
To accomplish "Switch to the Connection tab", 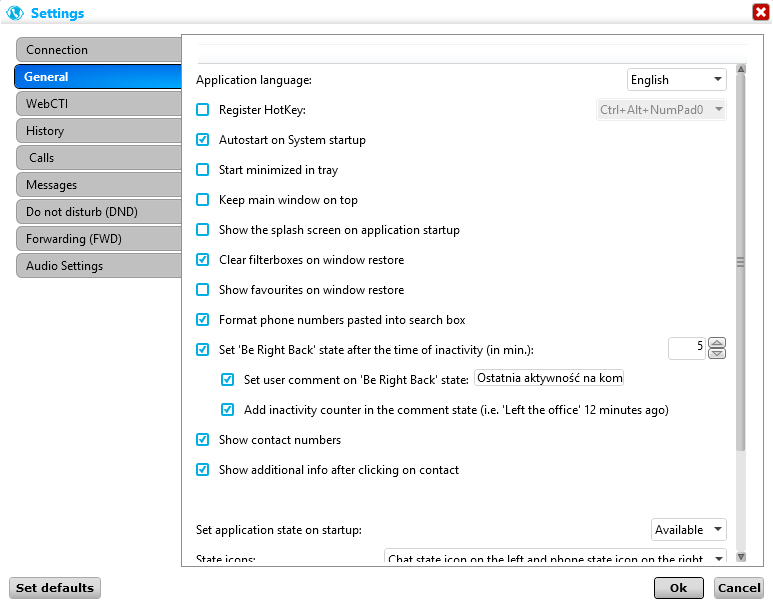I will [x=97, y=50].
